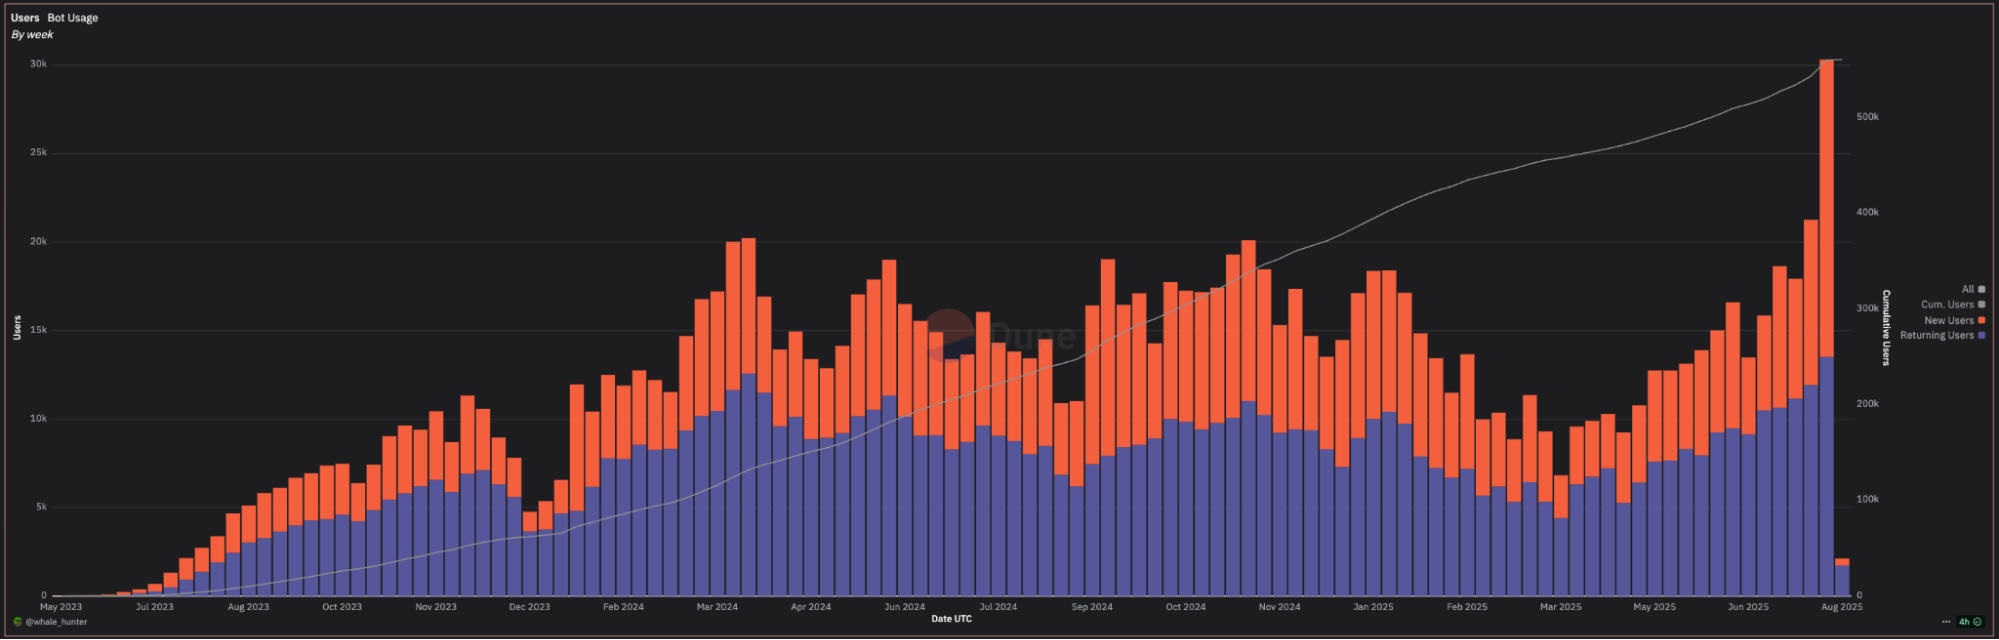Click the 400k right axis value
1999x640 pixels.
click(1867, 212)
